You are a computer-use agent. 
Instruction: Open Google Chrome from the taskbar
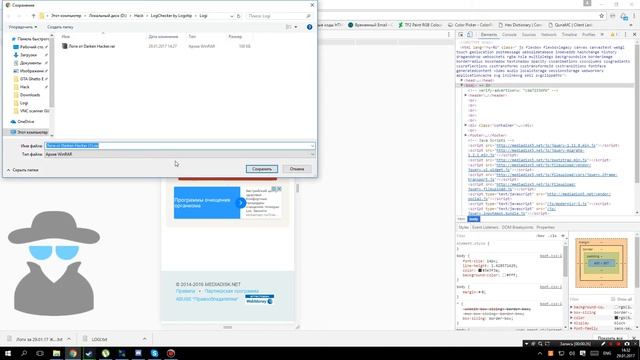click(x=73, y=353)
